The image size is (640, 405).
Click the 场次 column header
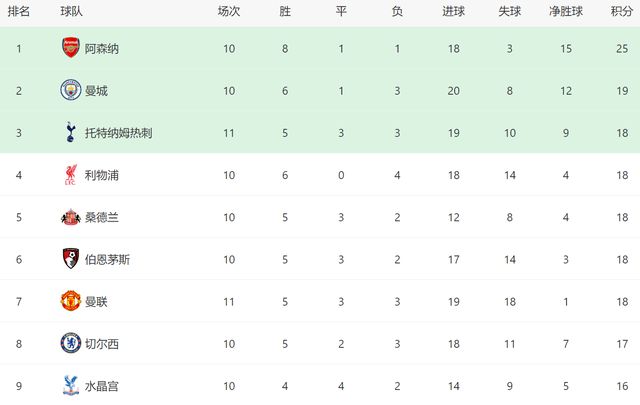[229, 12]
